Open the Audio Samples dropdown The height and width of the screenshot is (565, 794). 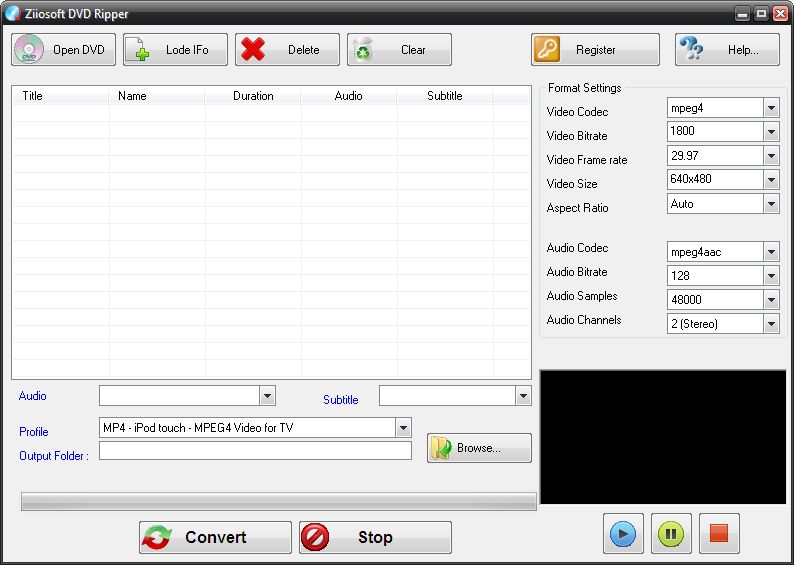click(x=771, y=299)
